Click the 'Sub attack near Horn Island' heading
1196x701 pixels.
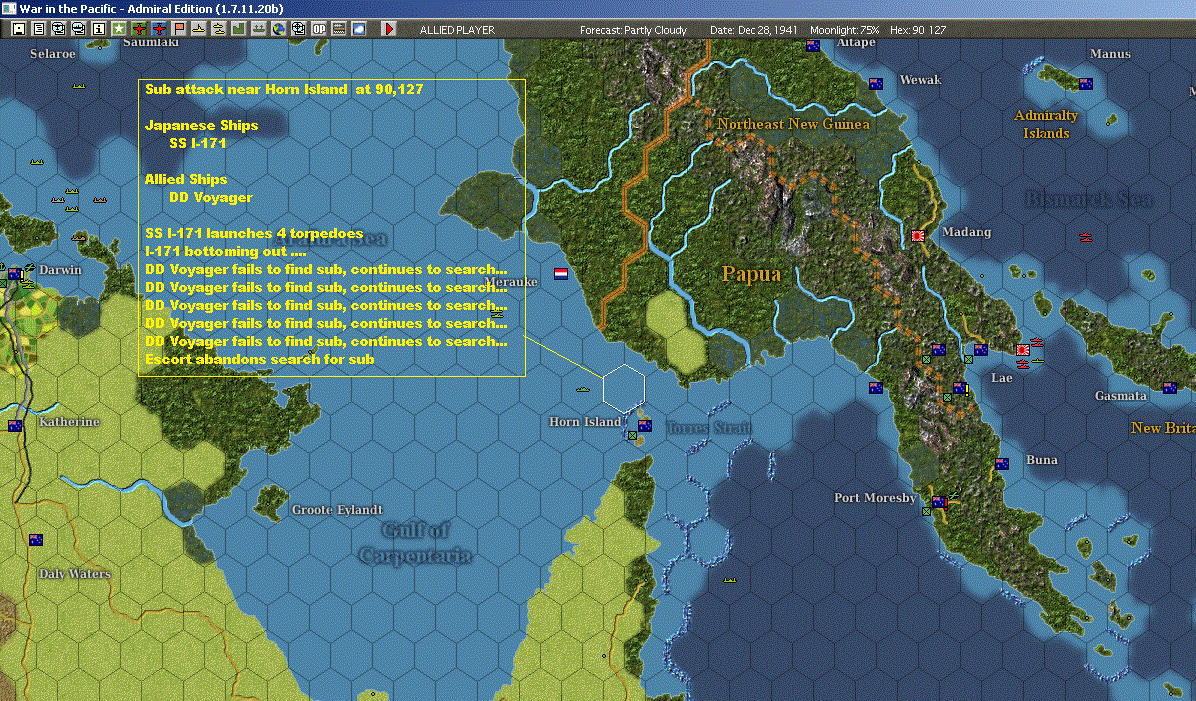click(246, 89)
